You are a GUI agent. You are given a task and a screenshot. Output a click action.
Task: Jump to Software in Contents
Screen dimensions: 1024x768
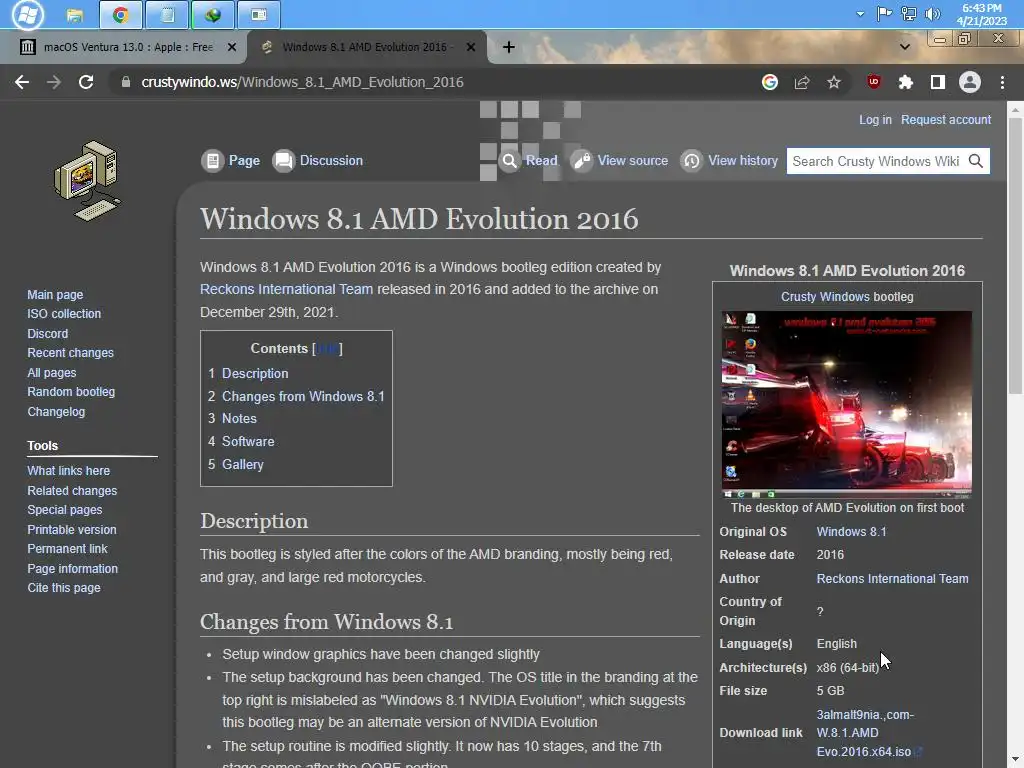(x=248, y=441)
